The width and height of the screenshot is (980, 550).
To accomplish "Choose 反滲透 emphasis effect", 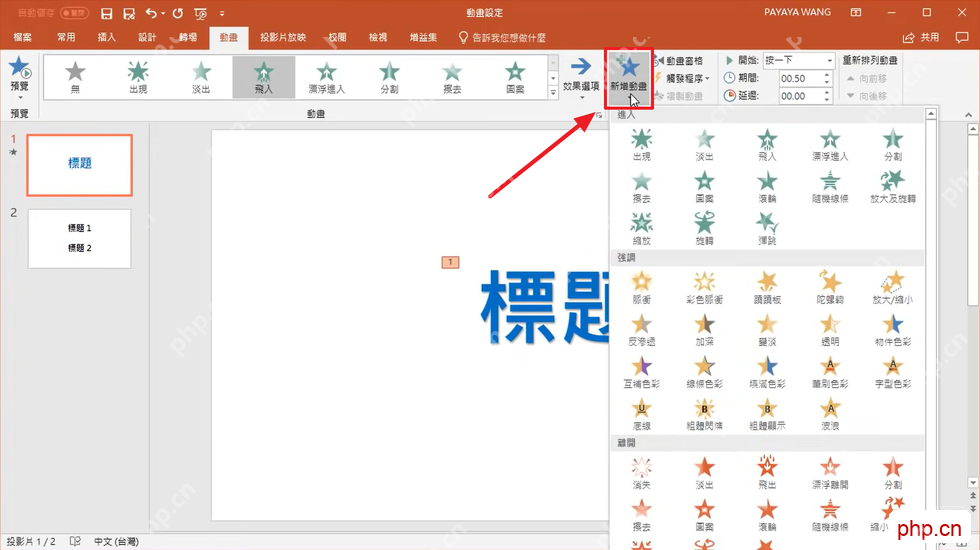I will point(641,330).
